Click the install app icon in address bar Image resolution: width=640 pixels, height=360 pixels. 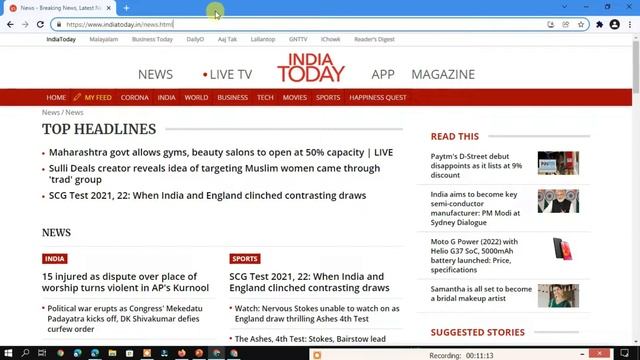coord(551,24)
